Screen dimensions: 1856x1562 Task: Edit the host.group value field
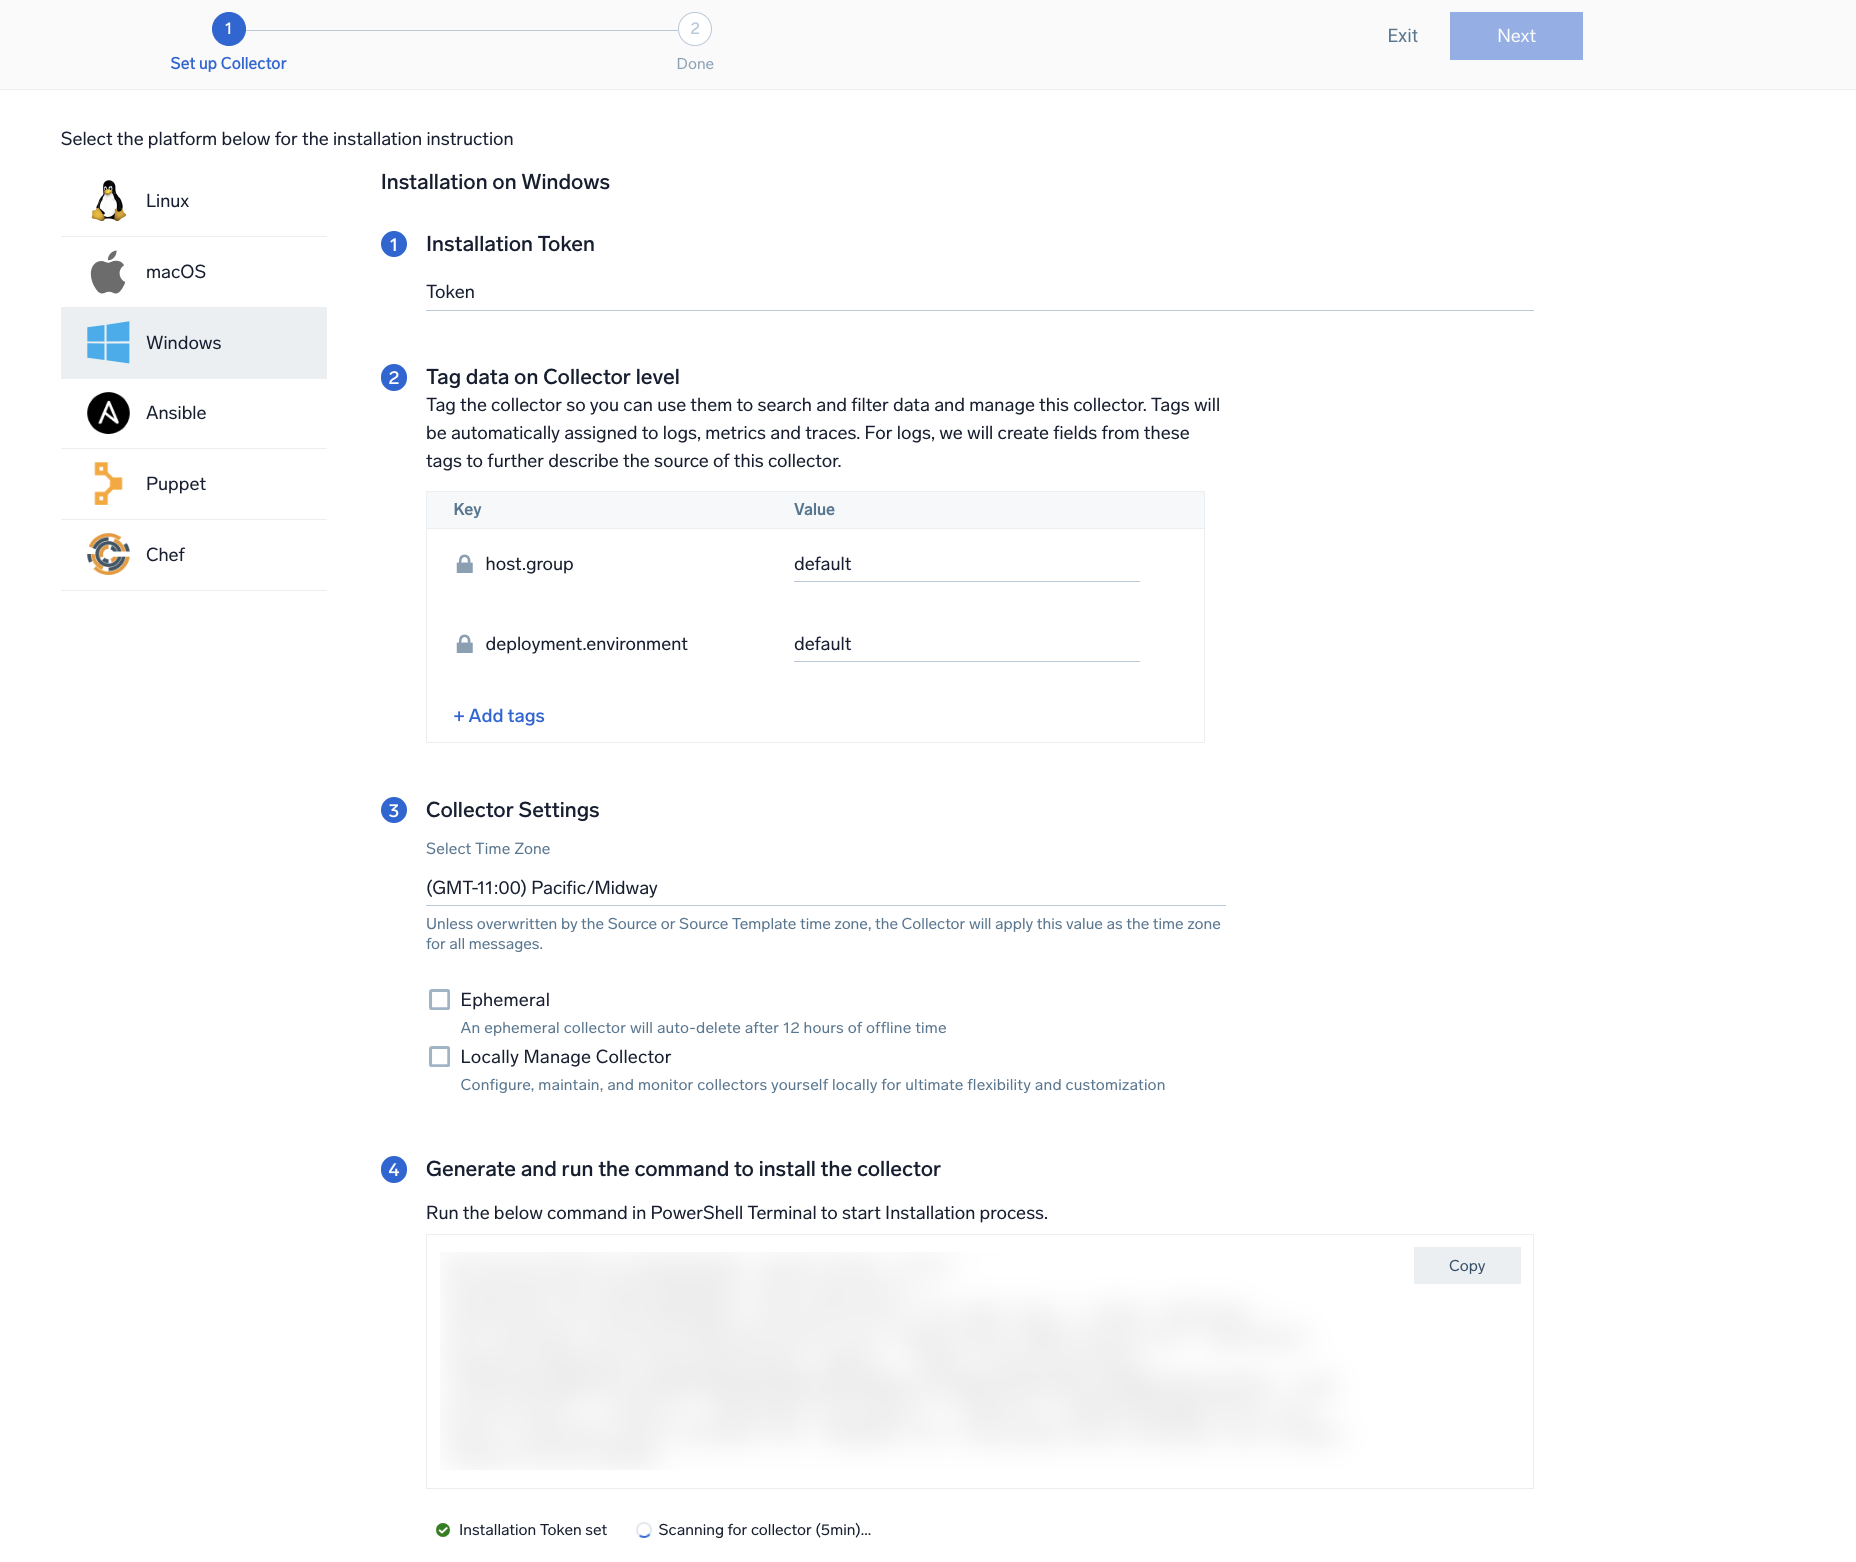click(x=965, y=564)
